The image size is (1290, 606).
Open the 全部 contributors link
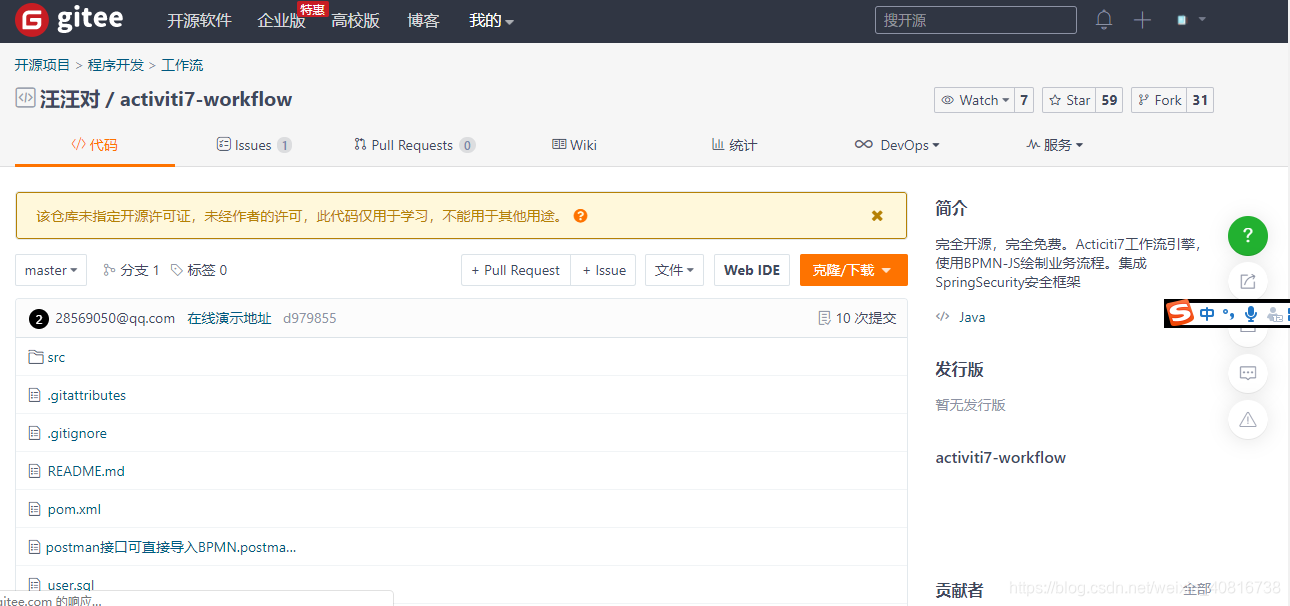point(1197,589)
